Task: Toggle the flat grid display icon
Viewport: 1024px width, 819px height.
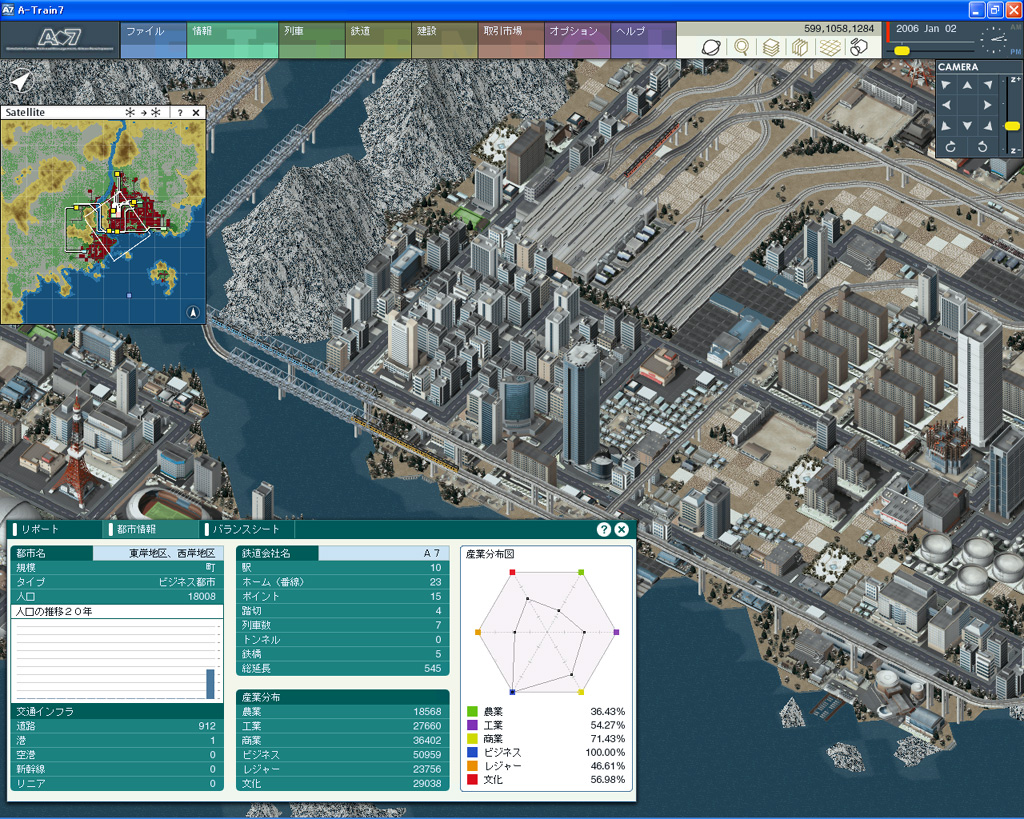Action: (x=829, y=47)
